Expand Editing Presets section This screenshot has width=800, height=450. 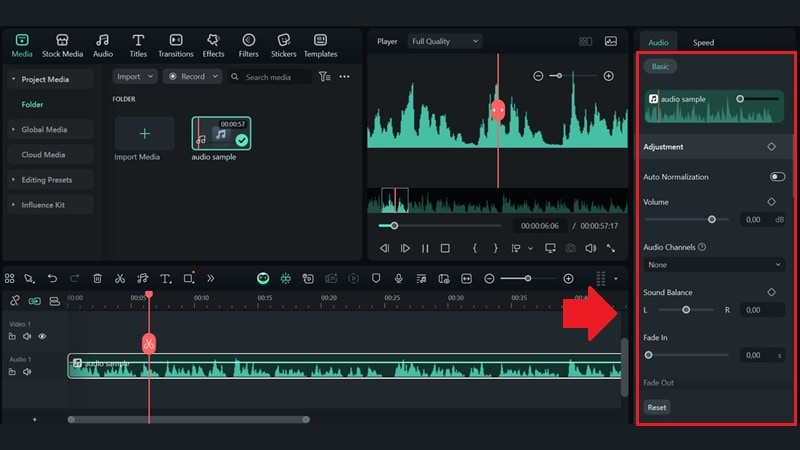pyautogui.click(x=13, y=180)
